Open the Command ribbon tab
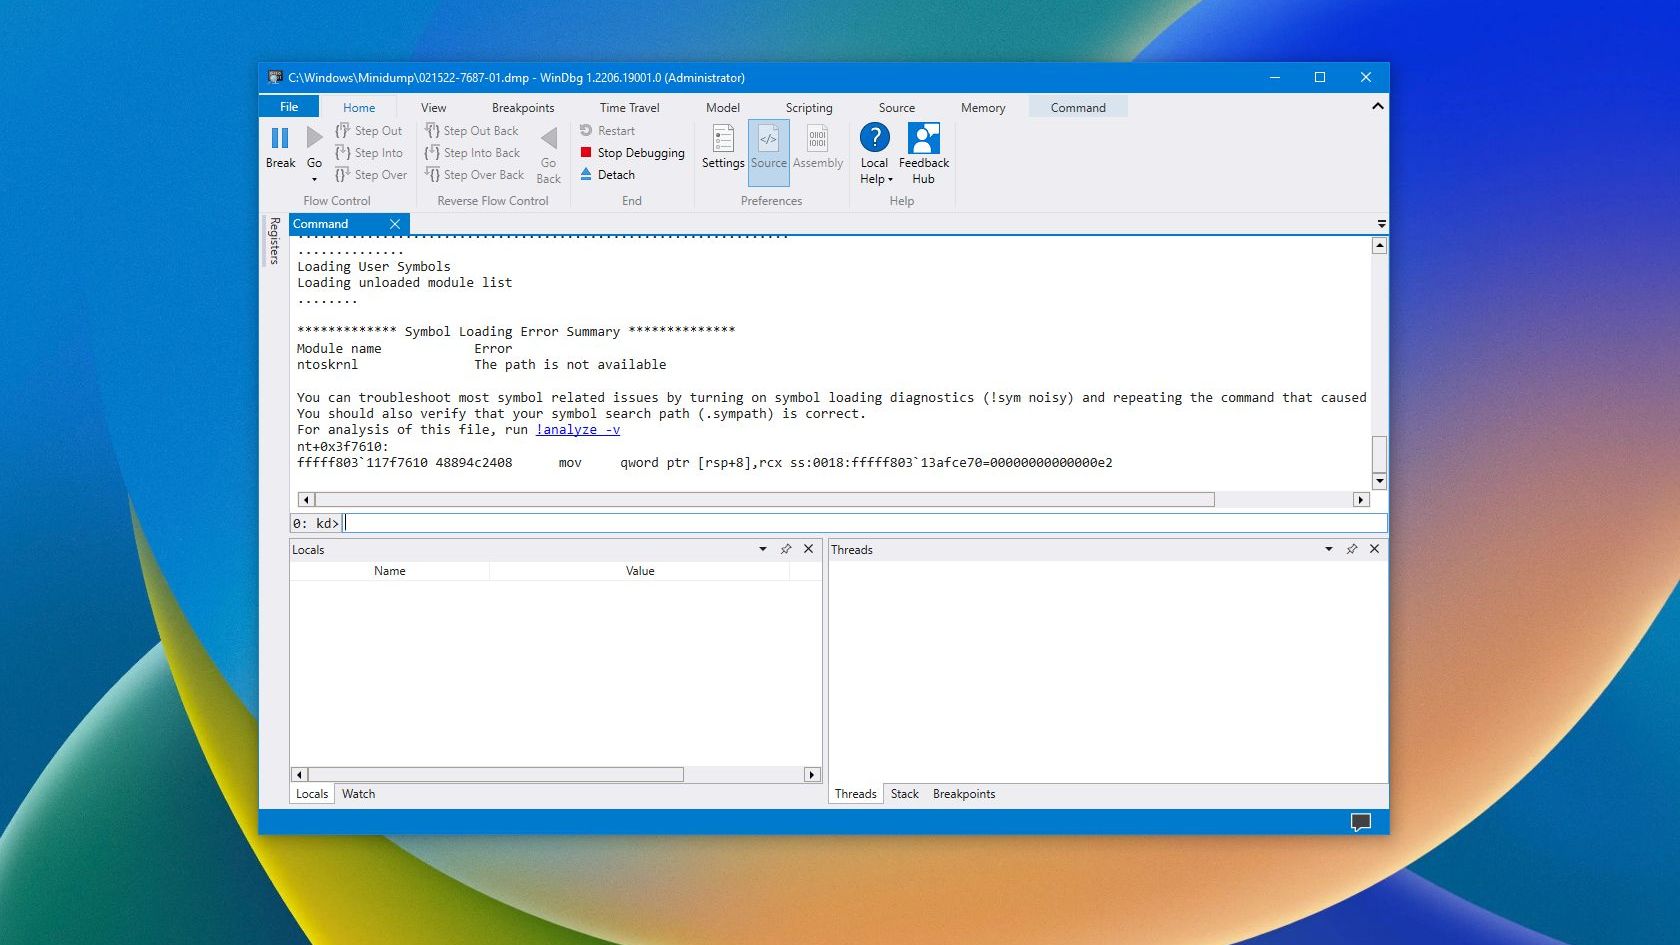The height and width of the screenshot is (945, 1680). tap(1077, 107)
